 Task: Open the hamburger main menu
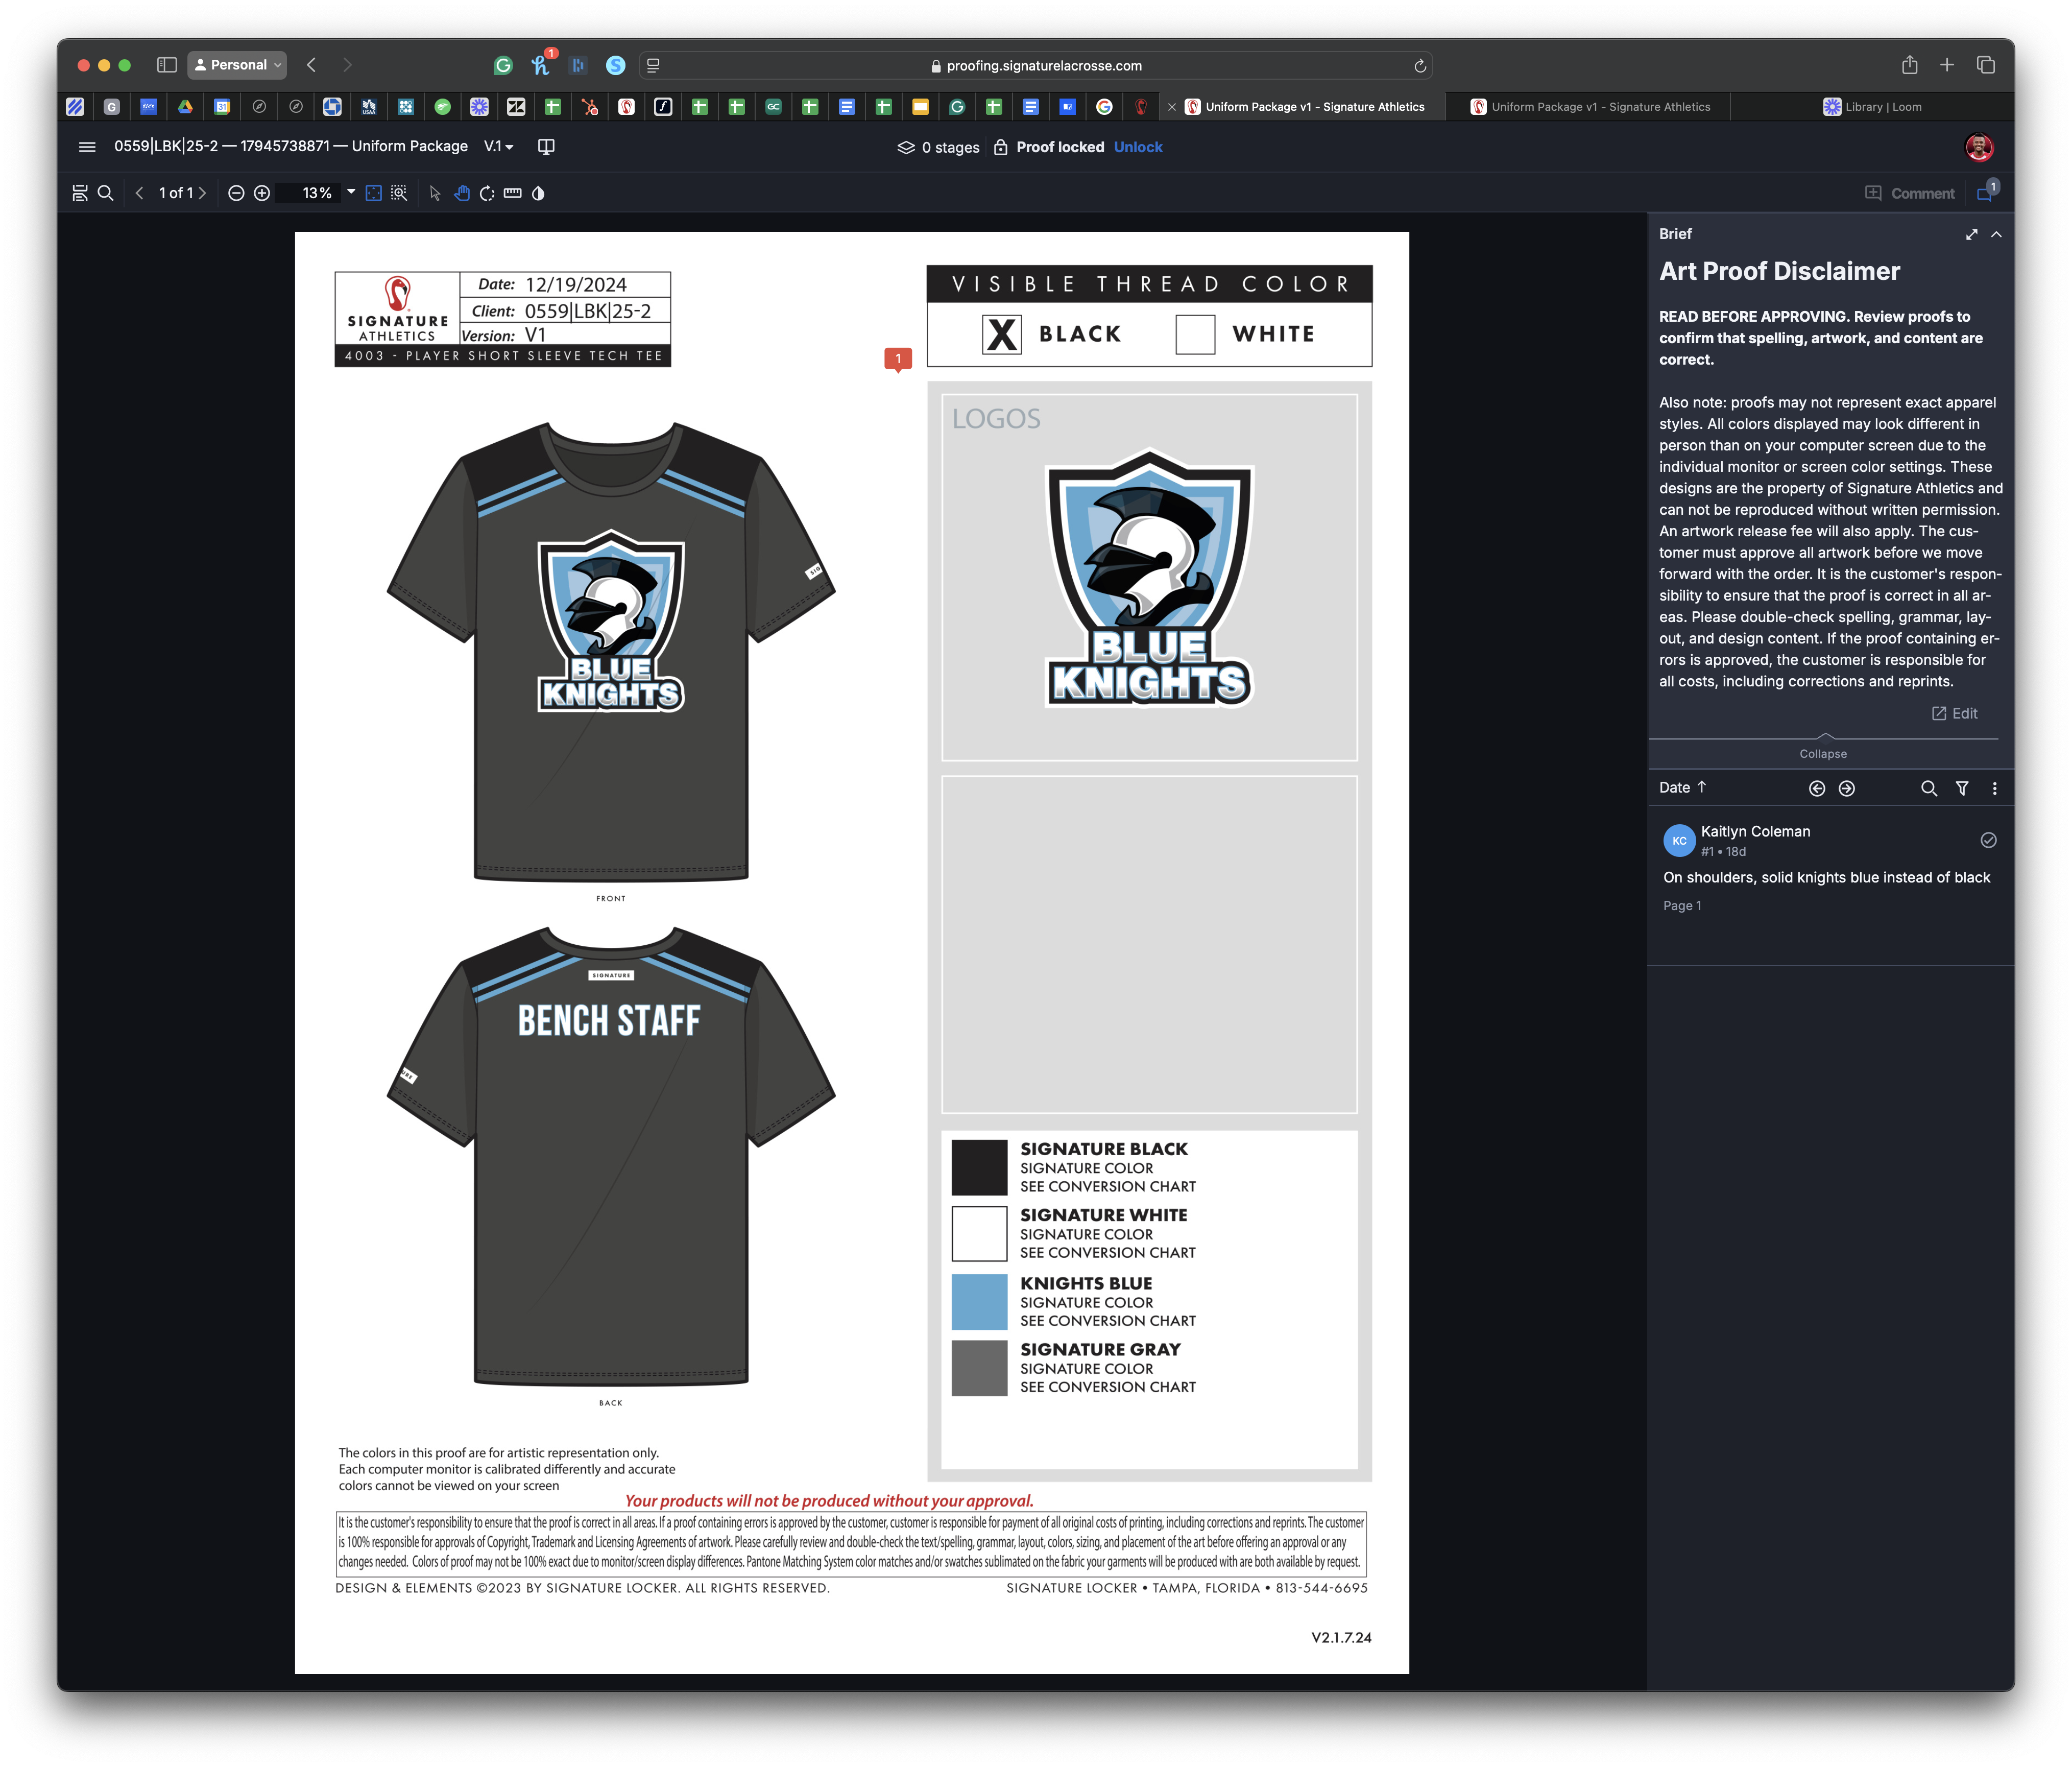(x=87, y=147)
